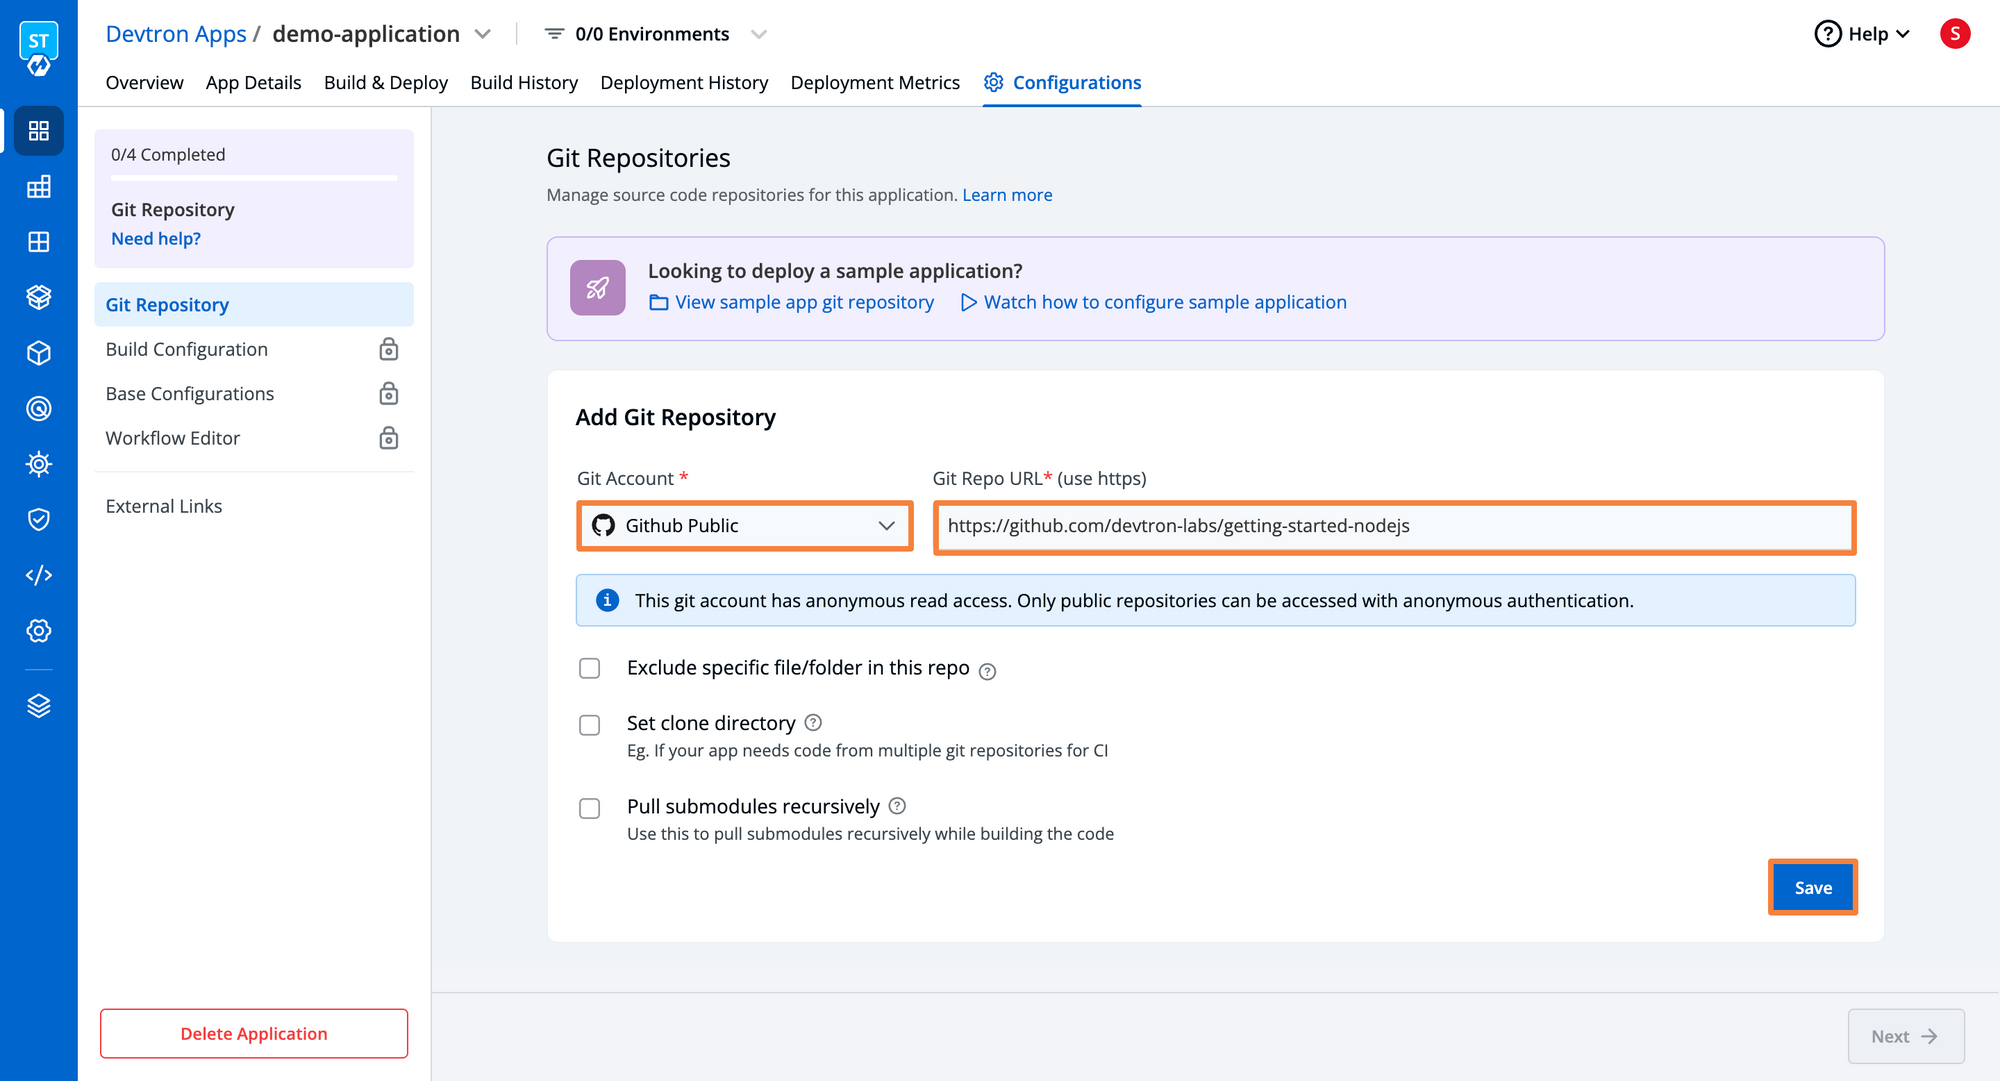Click the Git Repo URL input field
2000x1081 pixels.
pyautogui.click(x=1395, y=525)
